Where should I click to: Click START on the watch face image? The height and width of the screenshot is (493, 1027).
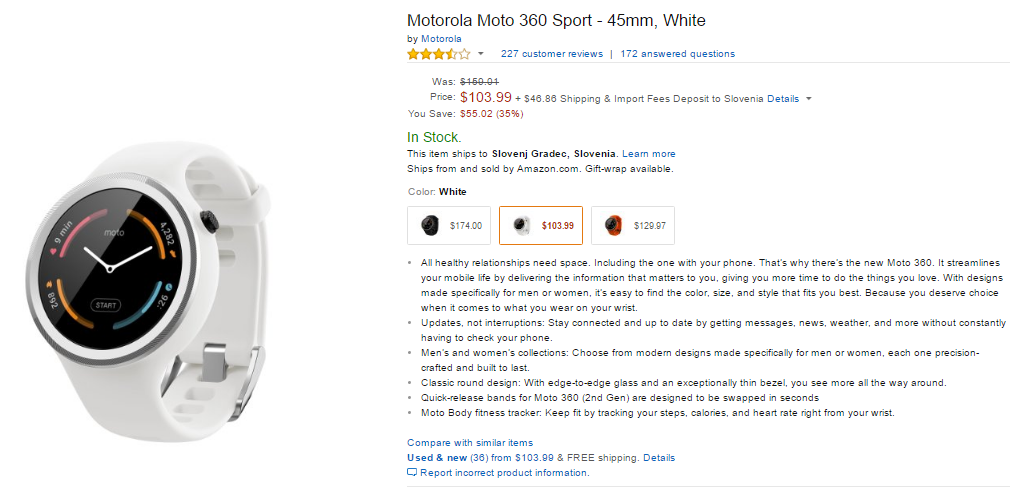coord(104,304)
